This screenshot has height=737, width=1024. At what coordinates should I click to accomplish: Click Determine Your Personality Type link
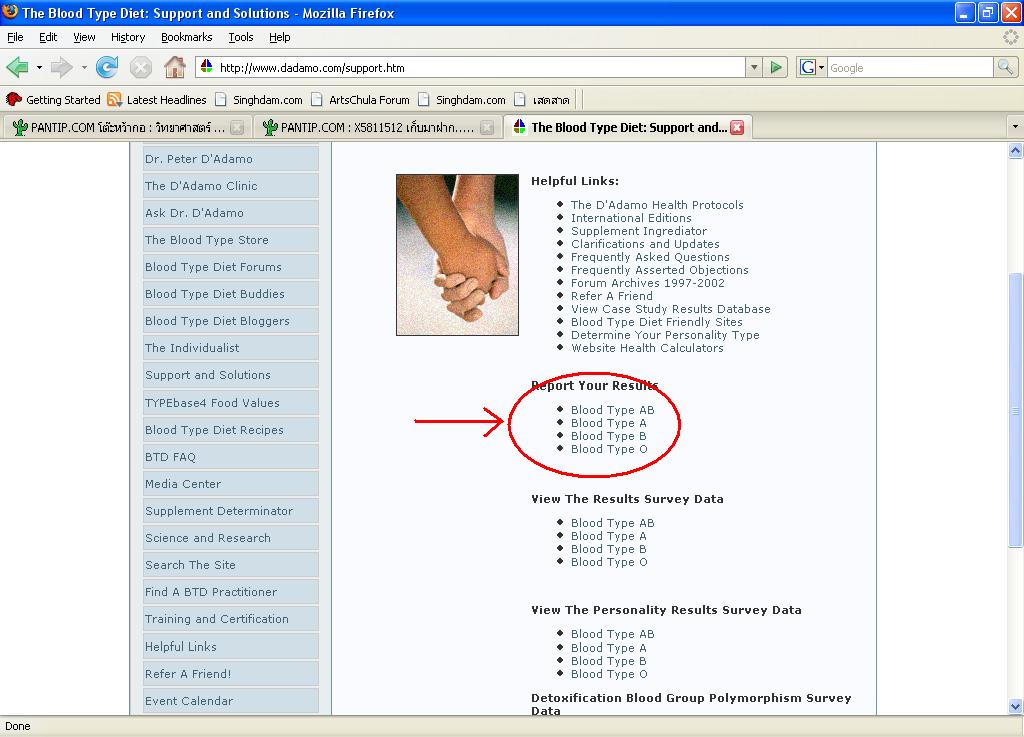click(665, 335)
